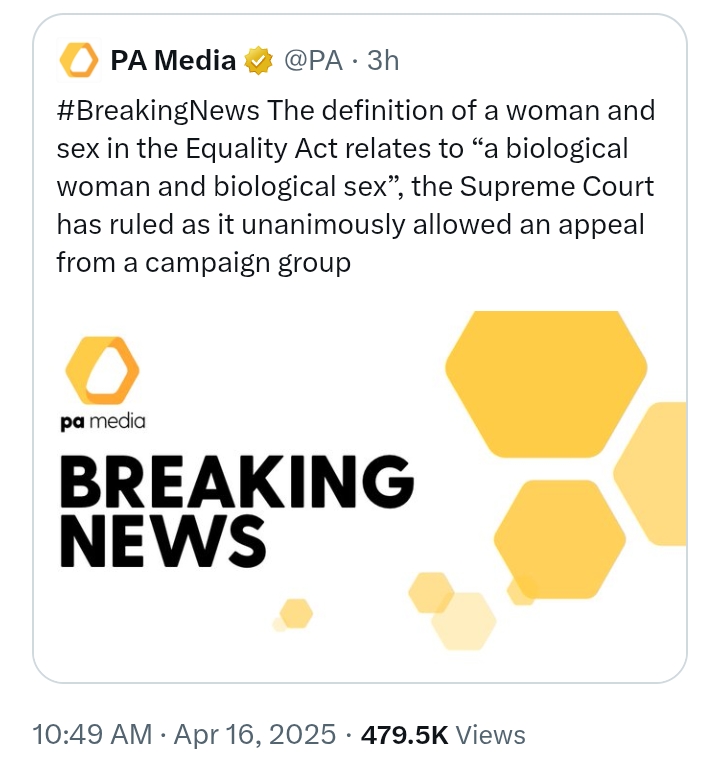The height and width of the screenshot is (769, 720).
Task: Click the 3h relative timestamp
Action: [383, 60]
